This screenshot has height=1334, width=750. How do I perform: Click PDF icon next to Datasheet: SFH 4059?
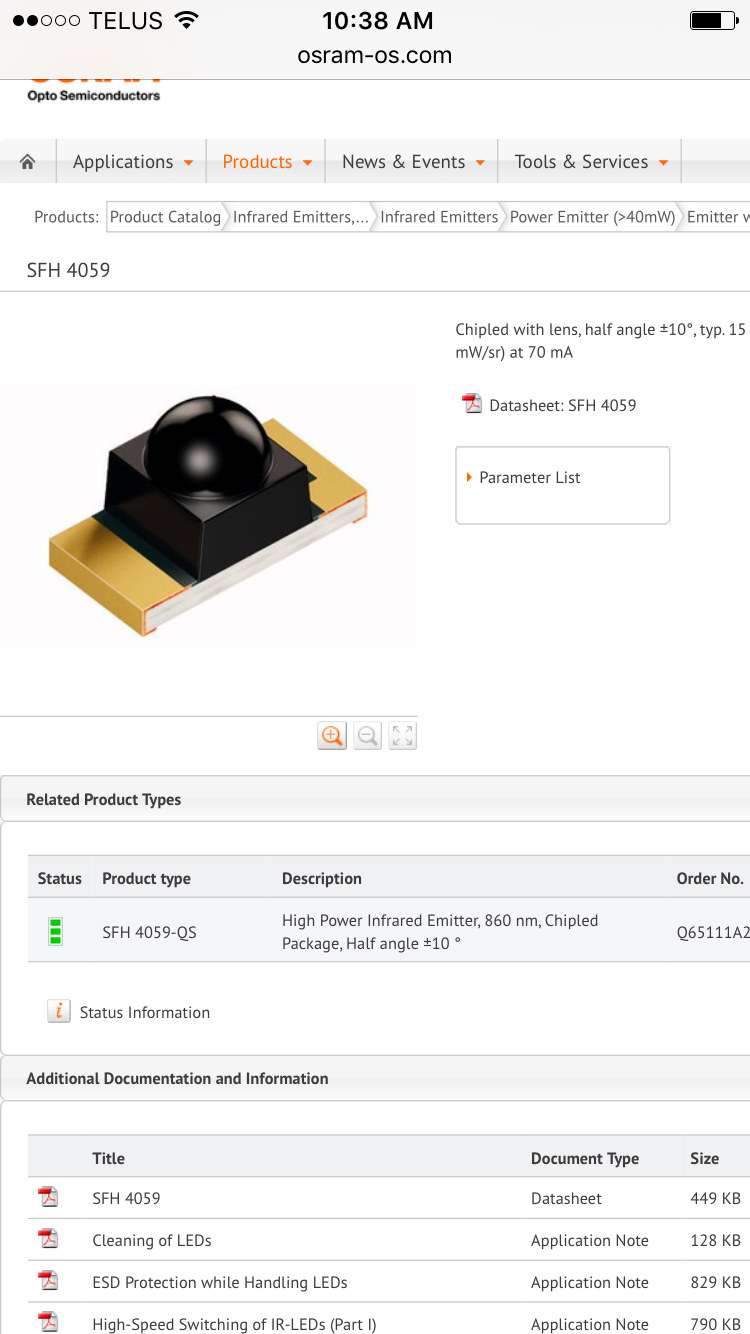coord(472,404)
